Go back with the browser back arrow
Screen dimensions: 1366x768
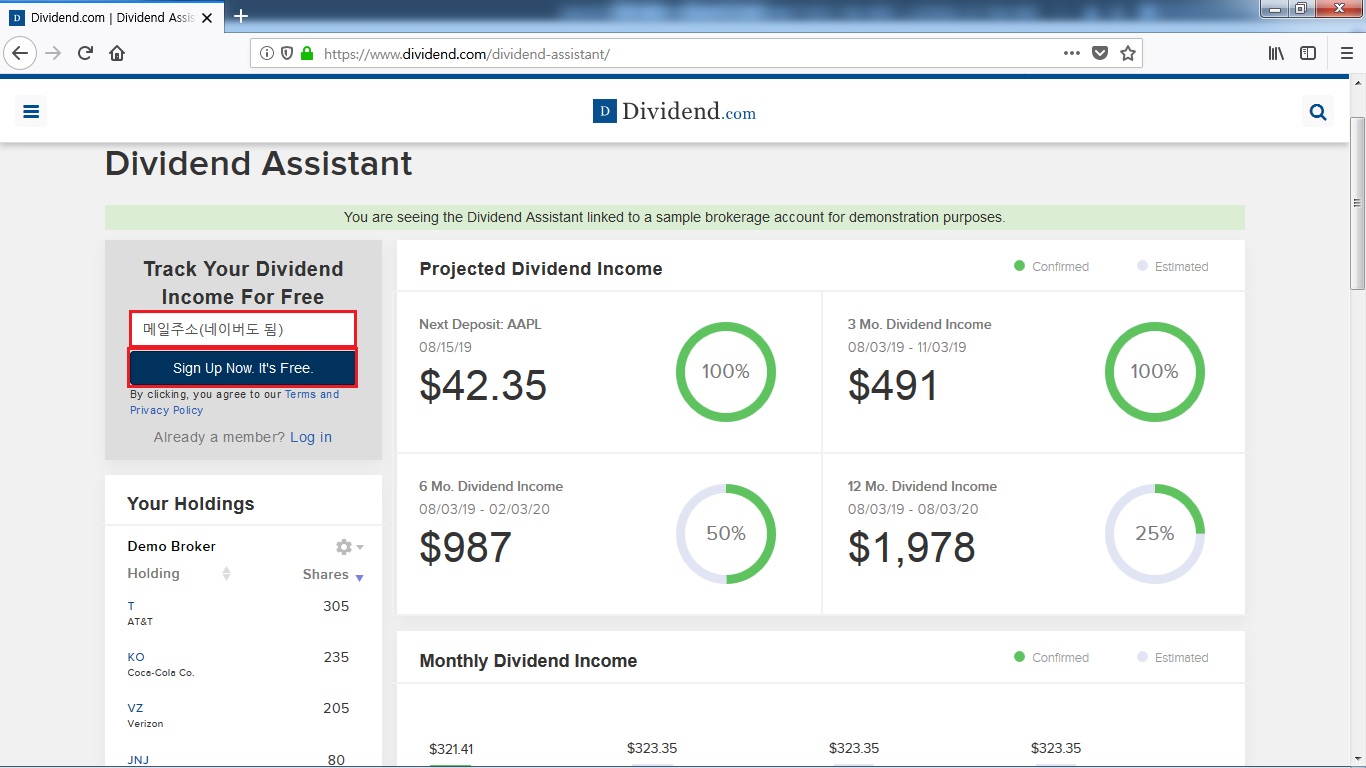tap(20, 53)
